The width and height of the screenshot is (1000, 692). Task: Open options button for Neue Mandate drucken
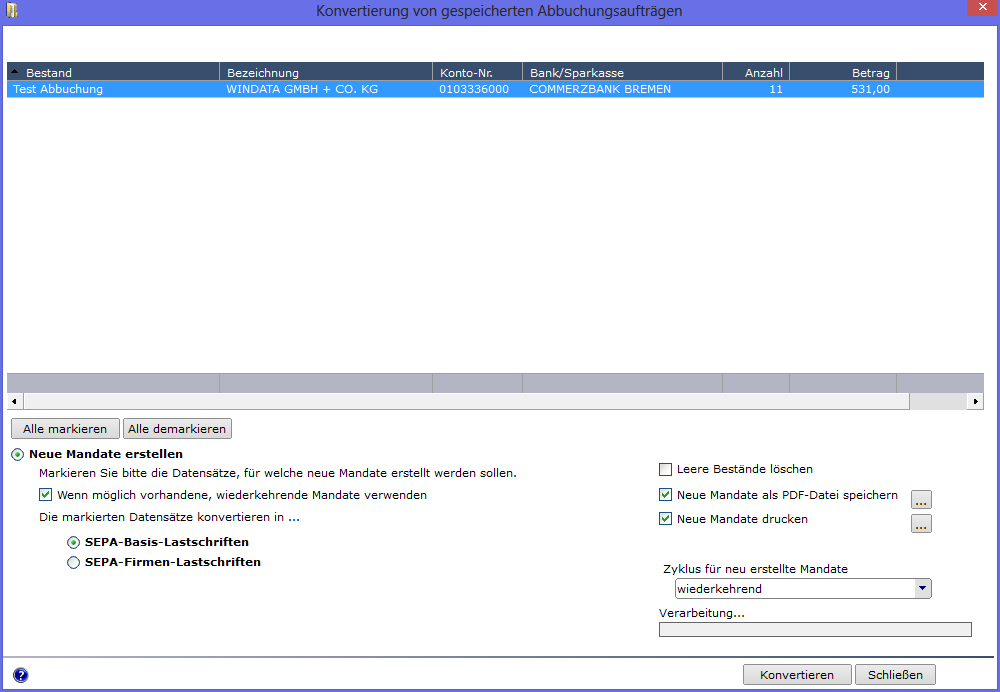[921, 524]
